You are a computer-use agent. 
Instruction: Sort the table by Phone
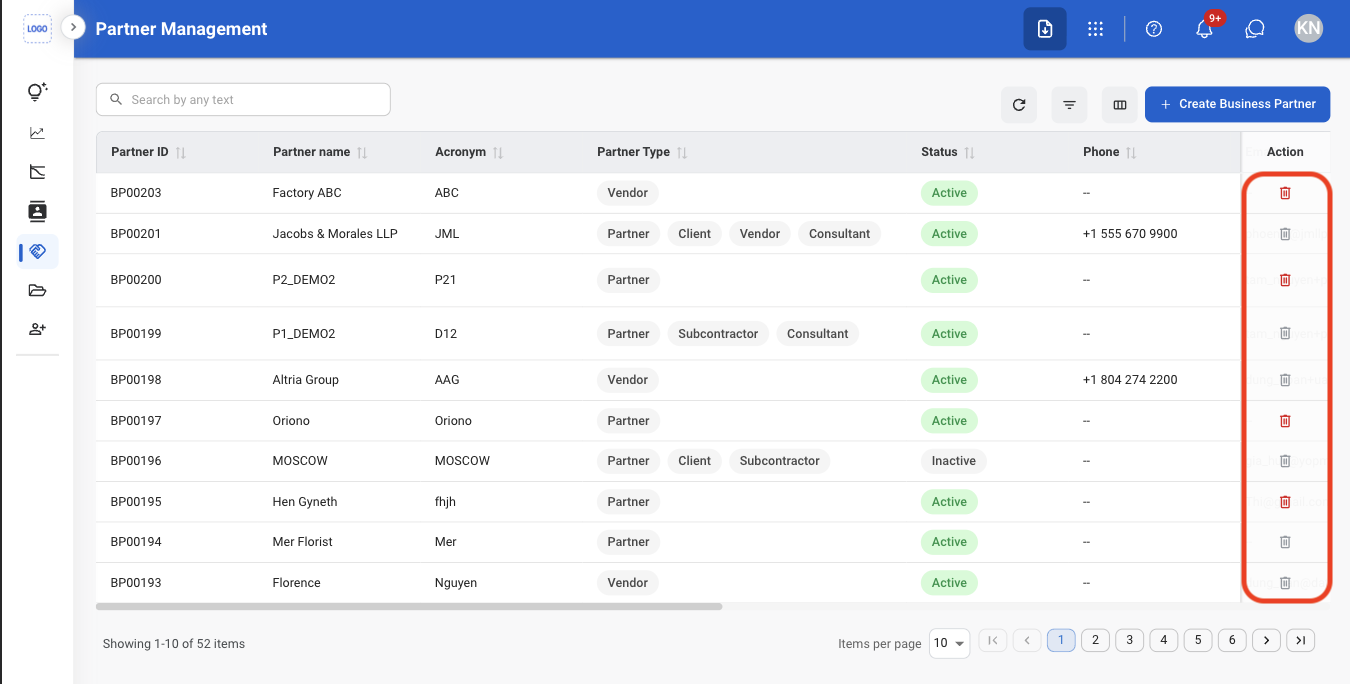pos(1131,153)
